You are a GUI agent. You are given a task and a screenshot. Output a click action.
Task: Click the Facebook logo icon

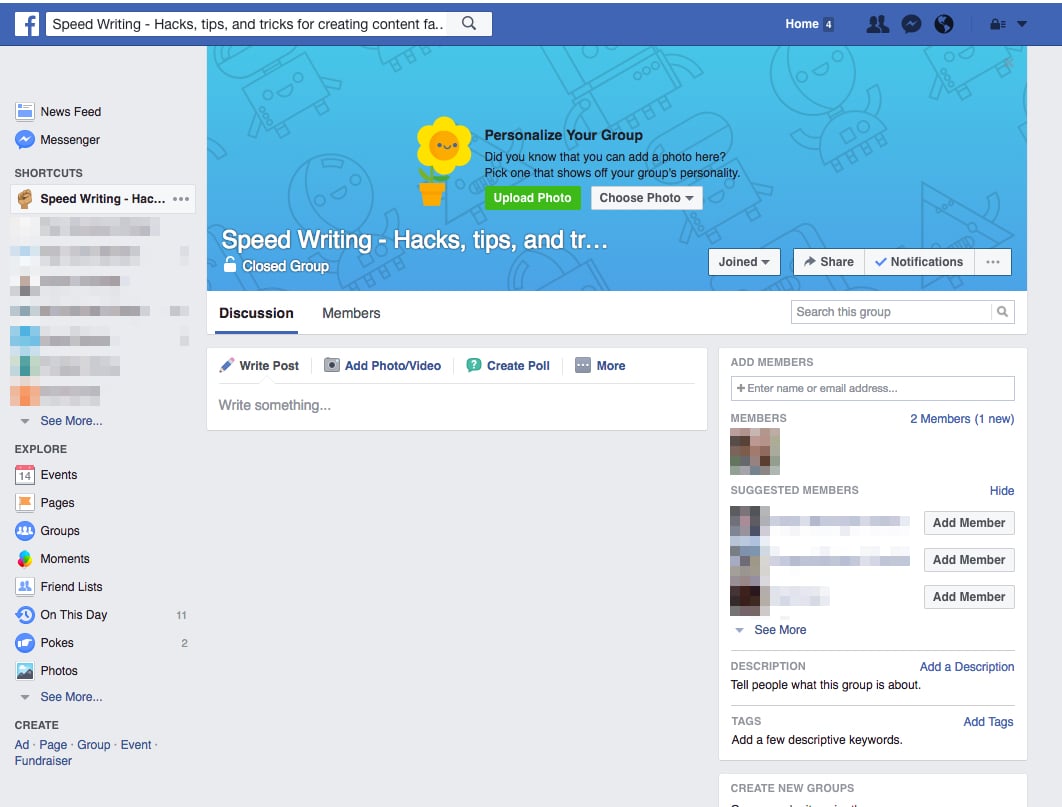click(x=27, y=24)
